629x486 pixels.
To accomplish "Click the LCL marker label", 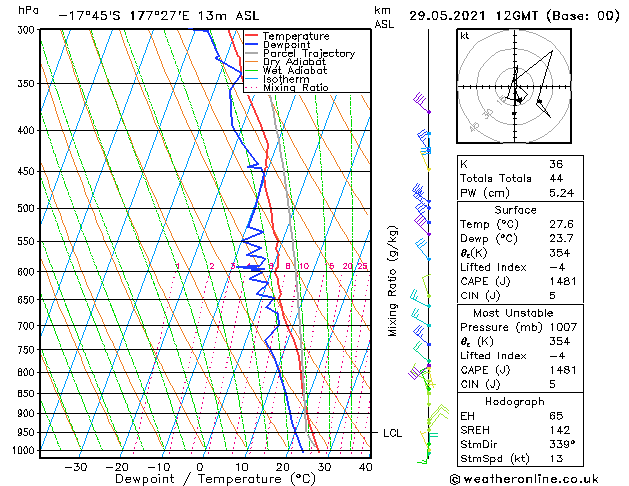I will [x=392, y=433].
